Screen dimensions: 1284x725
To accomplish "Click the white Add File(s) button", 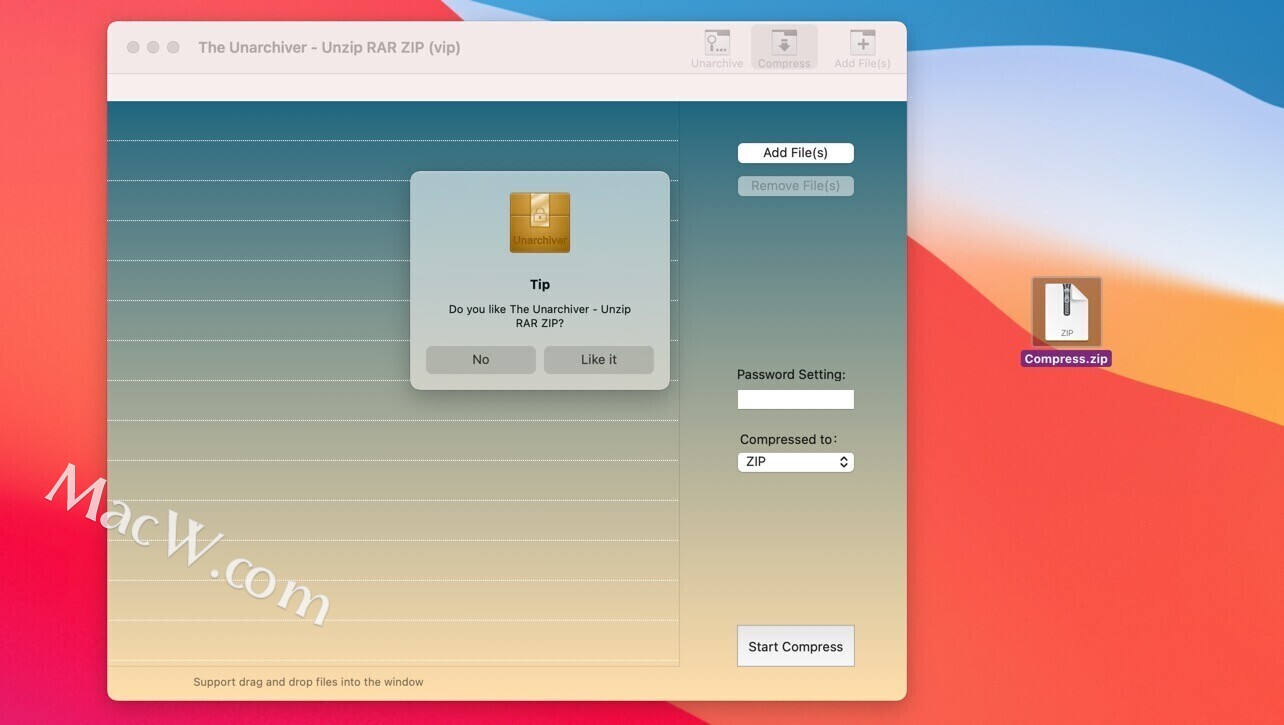I will click(x=796, y=153).
